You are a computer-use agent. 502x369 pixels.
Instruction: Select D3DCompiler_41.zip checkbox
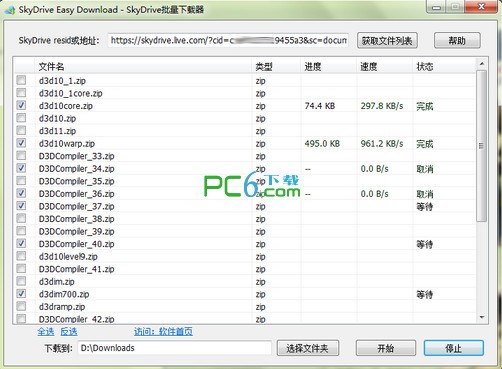pos(21,268)
